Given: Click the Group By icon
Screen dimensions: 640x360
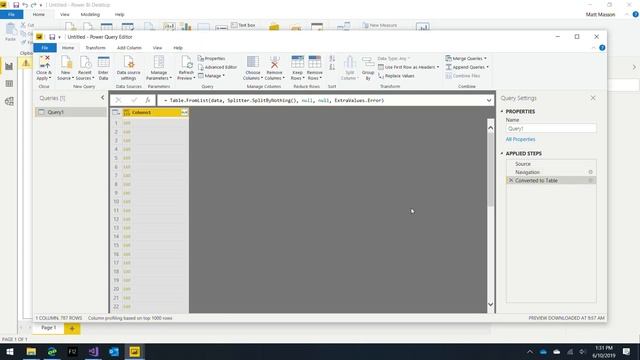Looking at the screenshot, I should (x=368, y=62).
